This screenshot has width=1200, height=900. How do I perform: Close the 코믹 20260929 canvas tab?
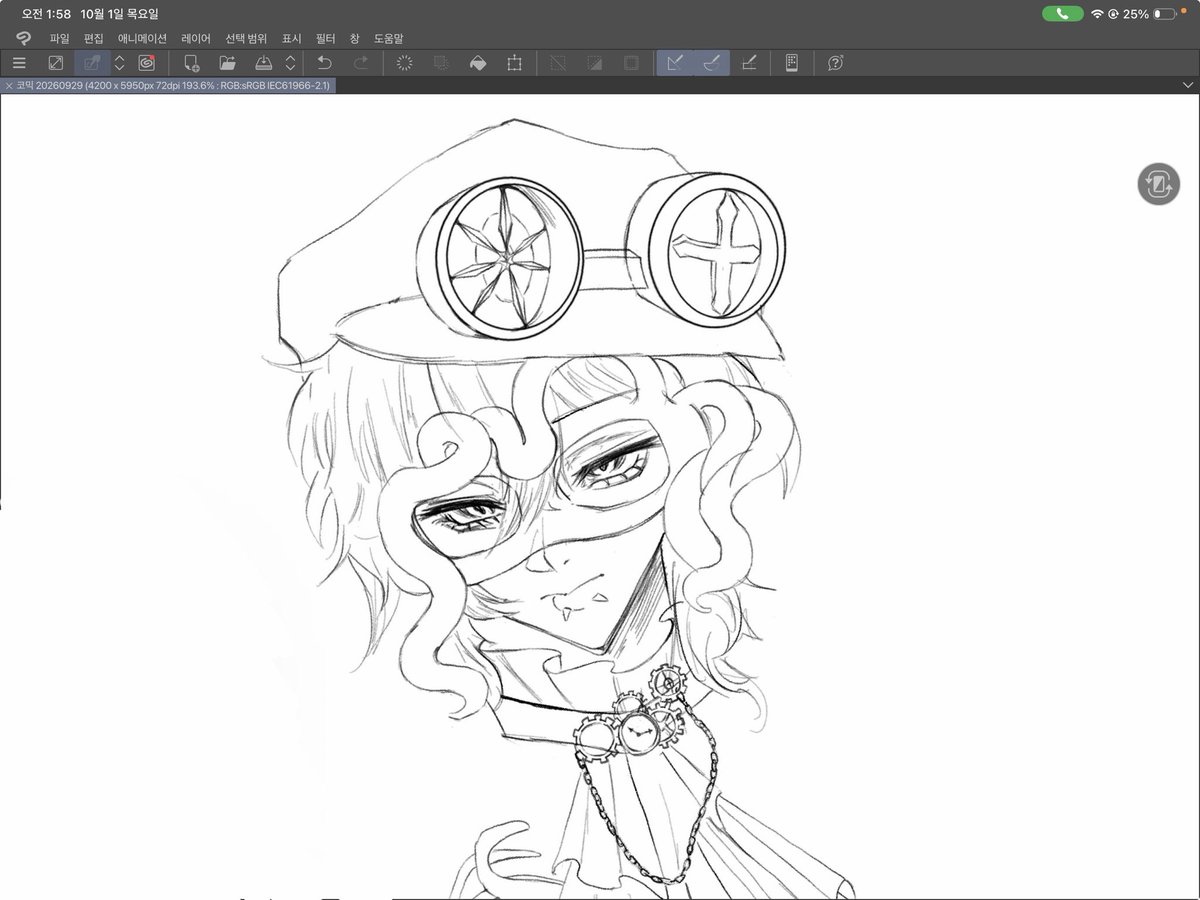point(8,86)
